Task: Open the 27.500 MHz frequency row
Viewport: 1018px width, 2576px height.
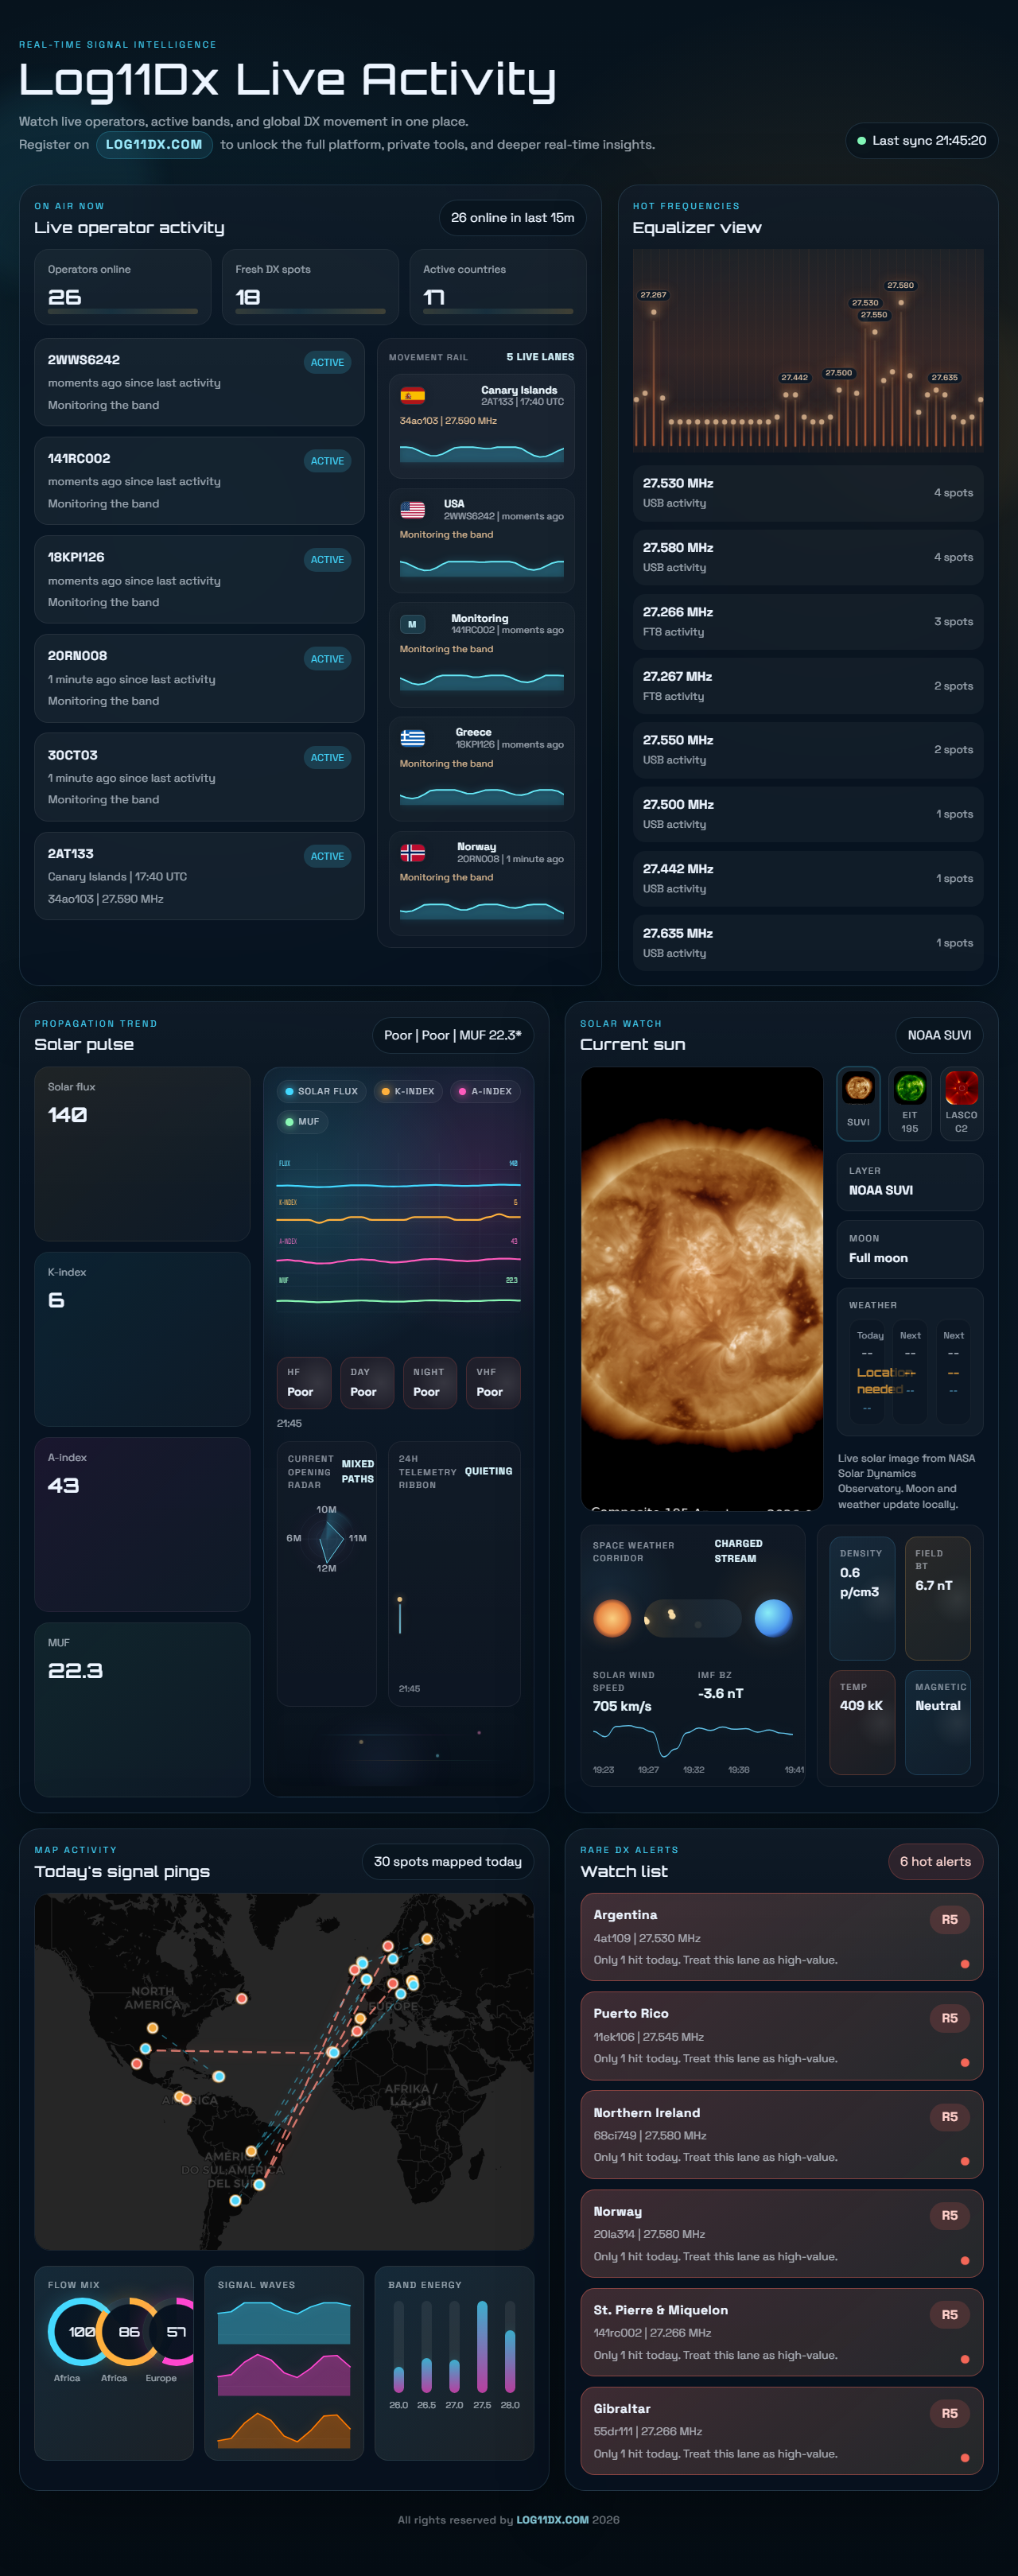Action: 808,814
